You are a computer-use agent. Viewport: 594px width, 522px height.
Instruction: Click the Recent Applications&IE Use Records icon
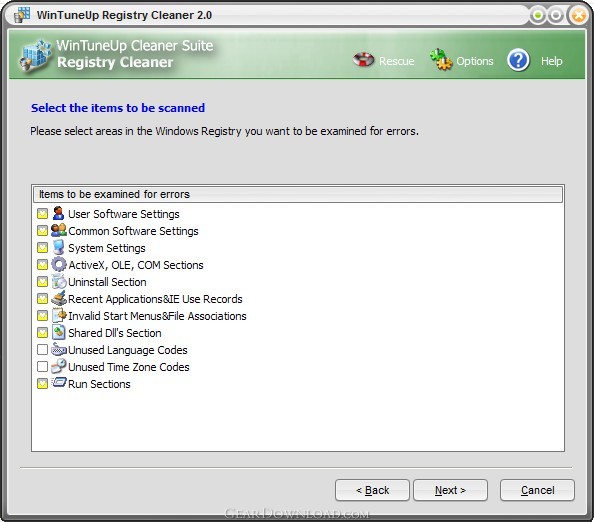59,299
